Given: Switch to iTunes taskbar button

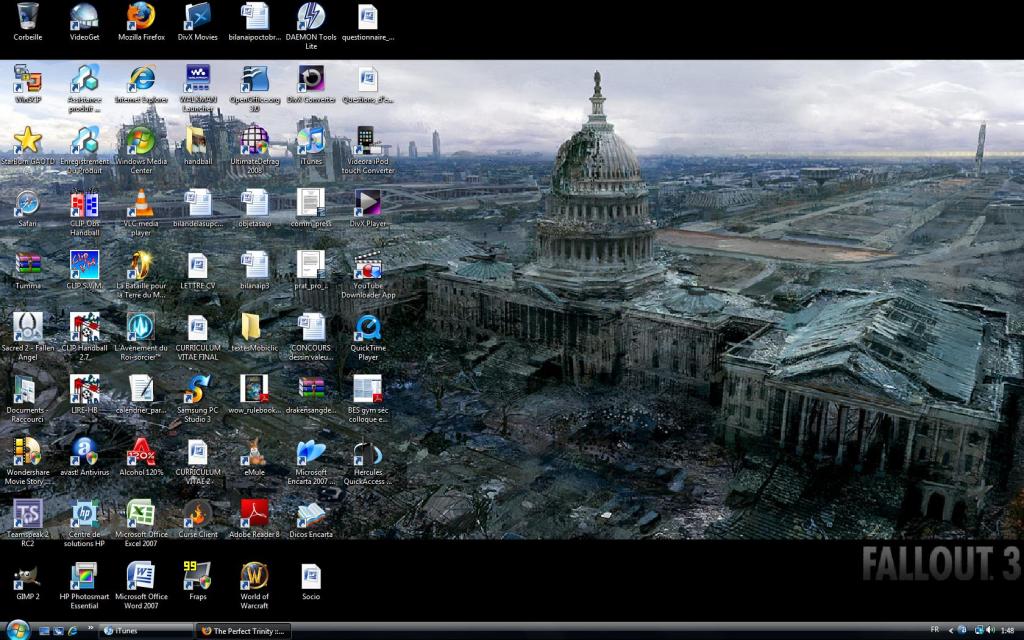Looking at the screenshot, I should pos(145,631).
